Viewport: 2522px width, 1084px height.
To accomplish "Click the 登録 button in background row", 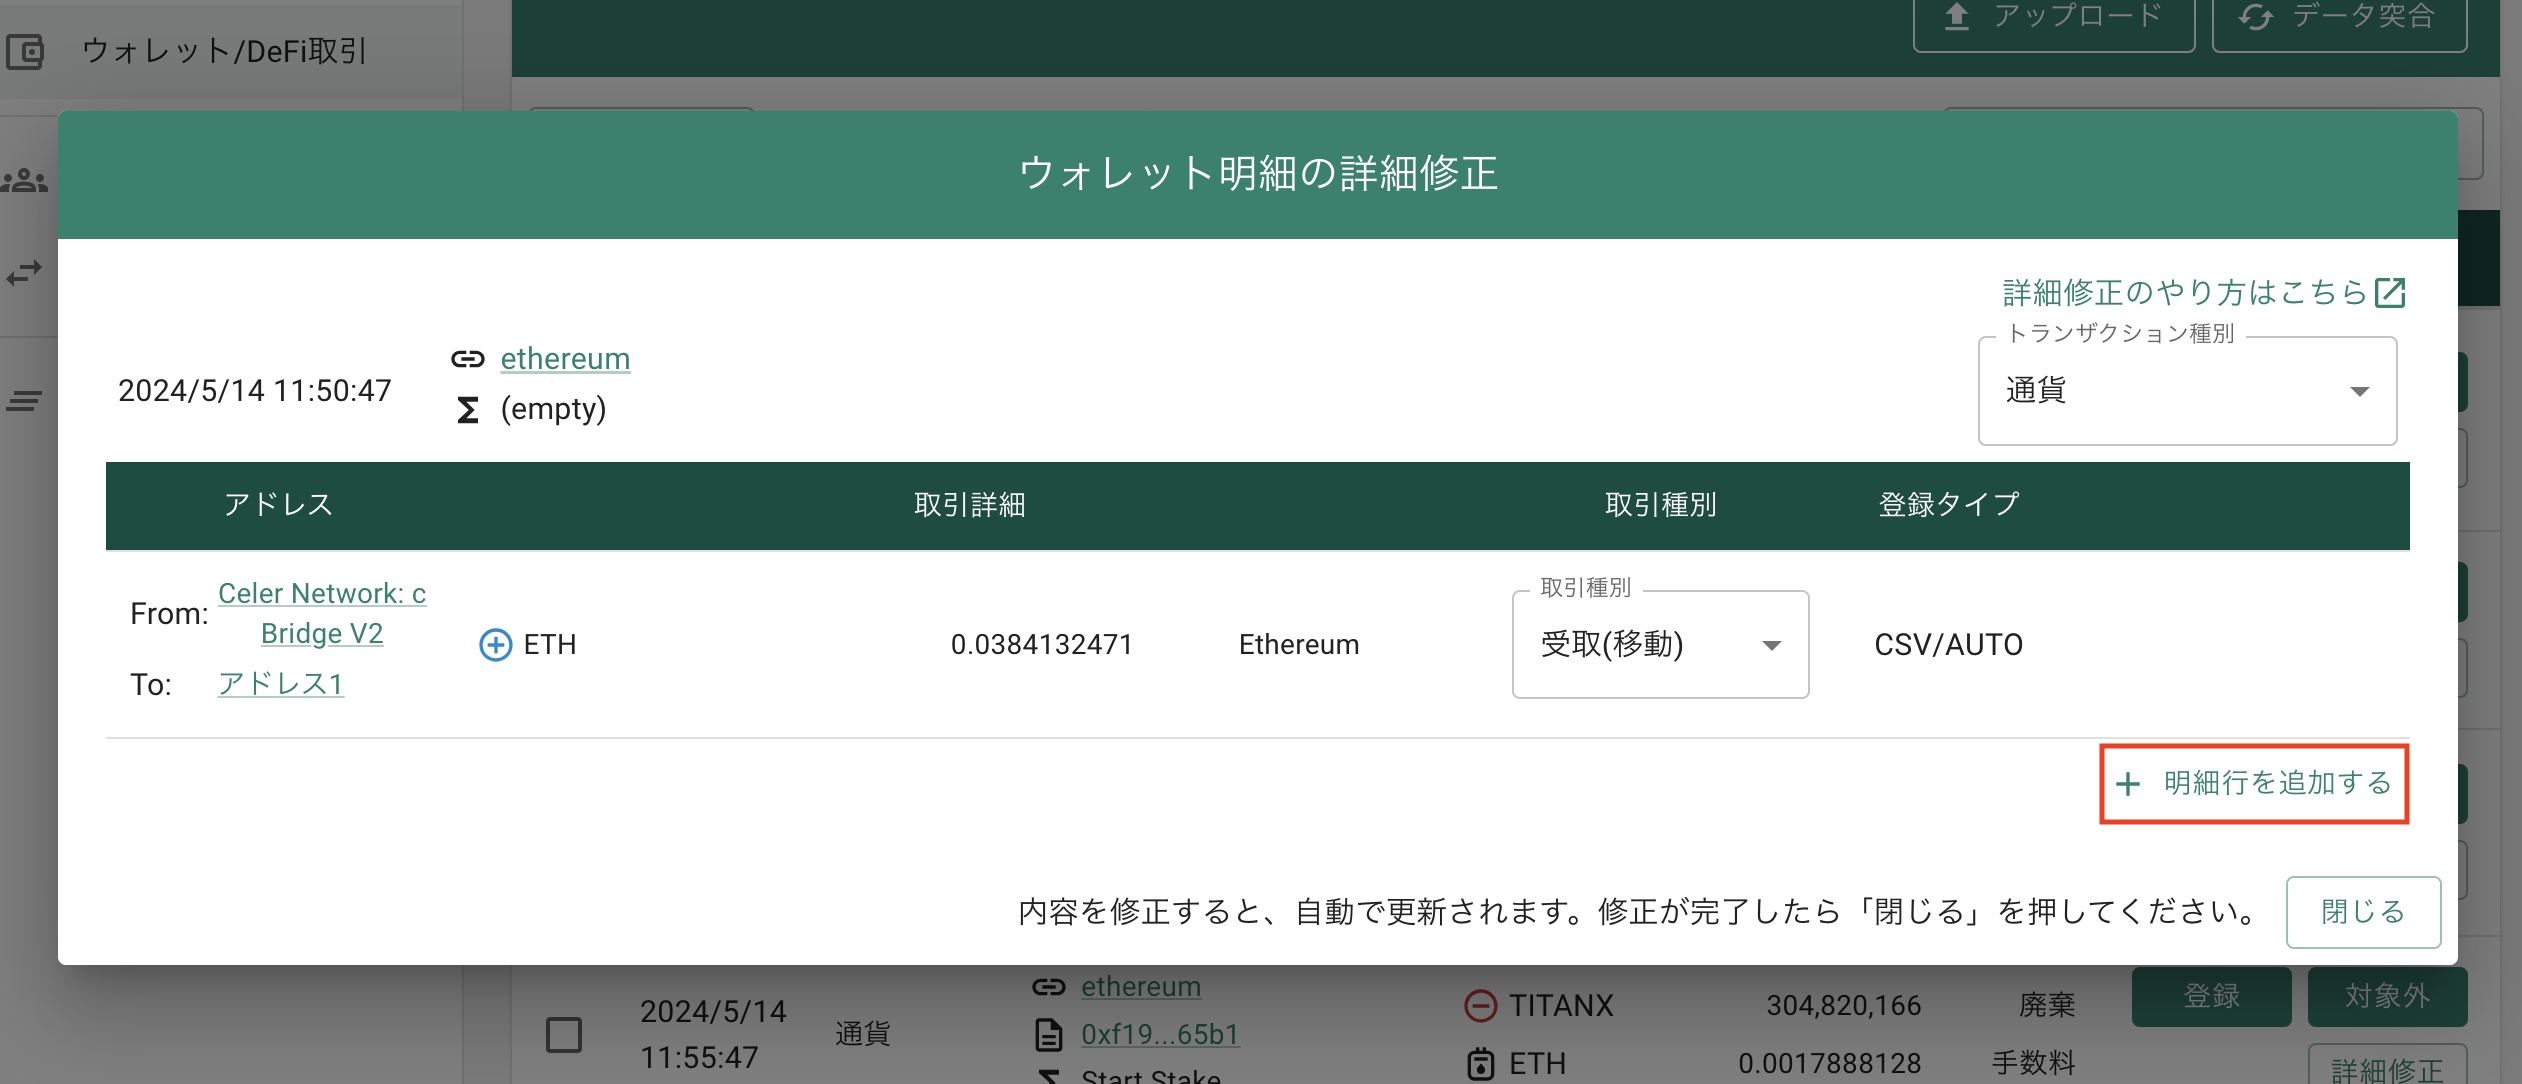I will click(x=2211, y=996).
